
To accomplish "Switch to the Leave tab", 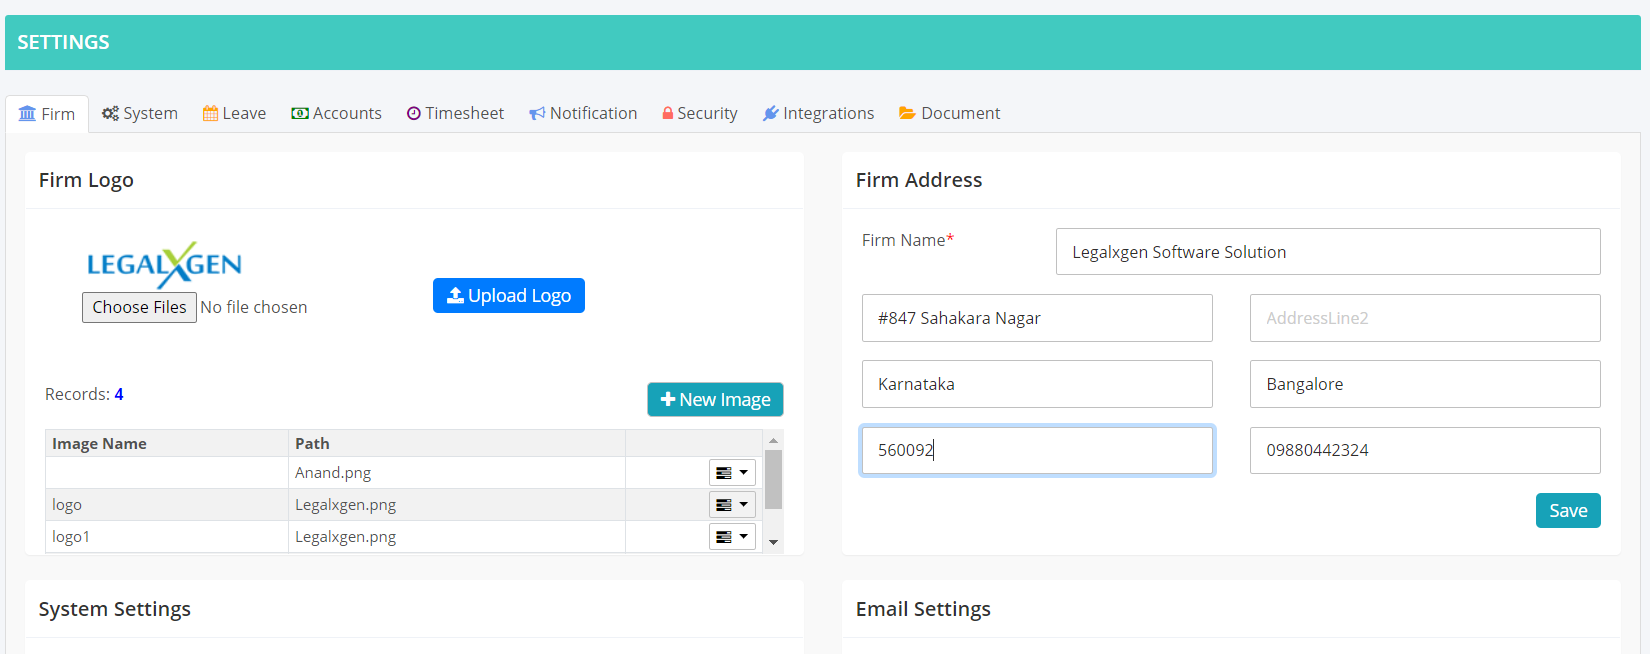I will pos(234,113).
